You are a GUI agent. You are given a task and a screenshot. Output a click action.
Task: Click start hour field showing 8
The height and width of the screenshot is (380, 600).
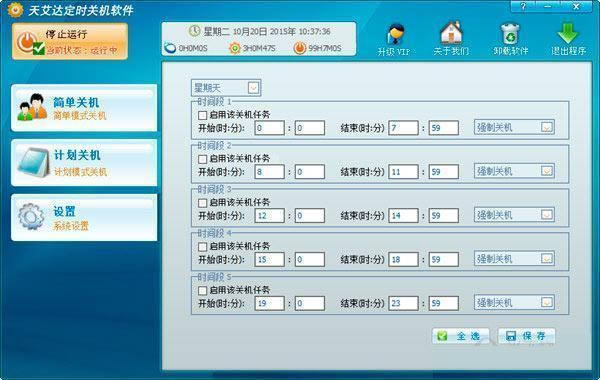(x=269, y=172)
